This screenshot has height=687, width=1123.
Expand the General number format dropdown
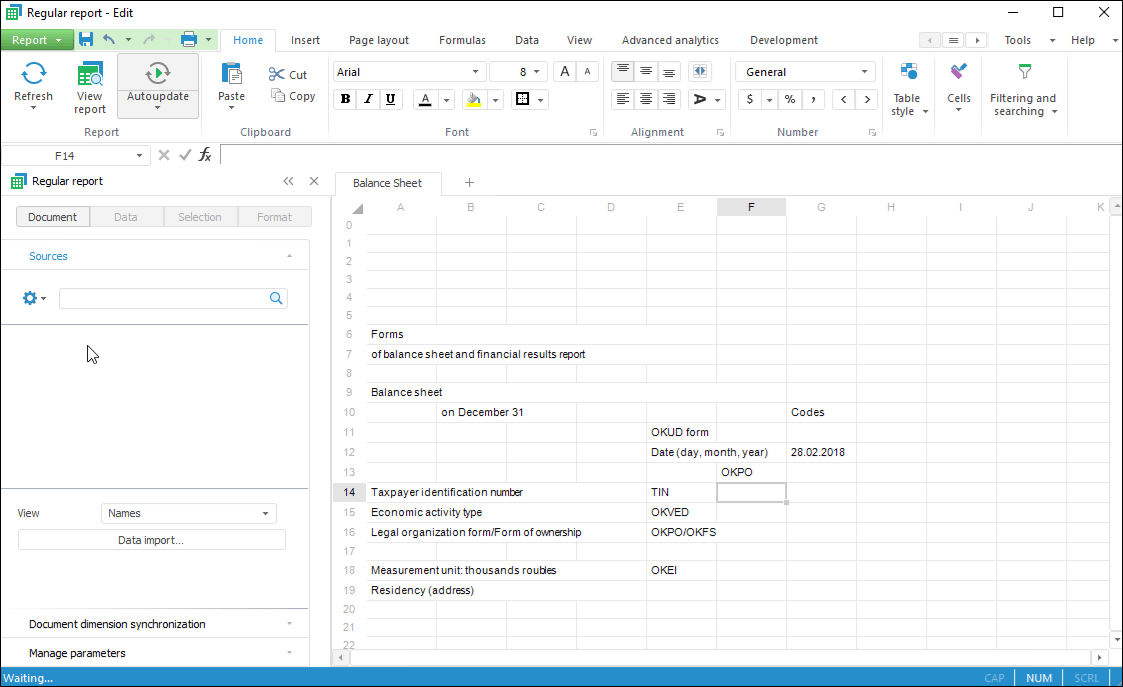pyautogui.click(x=864, y=72)
